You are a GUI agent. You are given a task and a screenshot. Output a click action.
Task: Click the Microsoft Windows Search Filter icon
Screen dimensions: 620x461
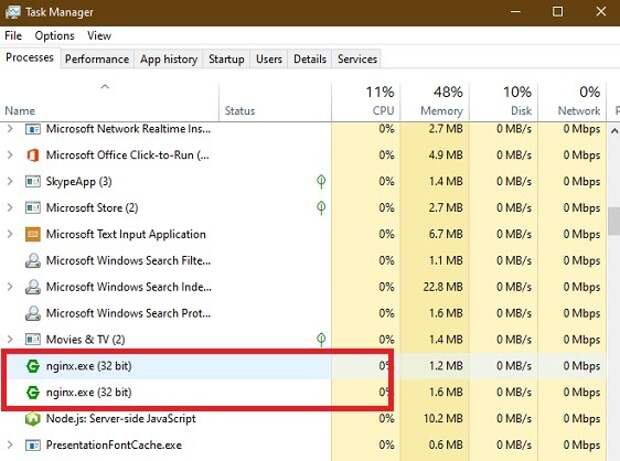coord(33,261)
